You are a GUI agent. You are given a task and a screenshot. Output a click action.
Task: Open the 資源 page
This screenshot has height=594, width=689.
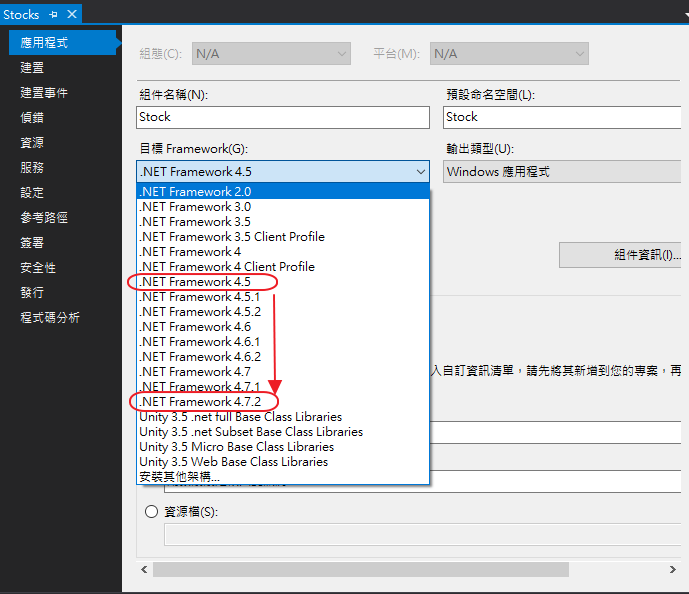(x=32, y=143)
